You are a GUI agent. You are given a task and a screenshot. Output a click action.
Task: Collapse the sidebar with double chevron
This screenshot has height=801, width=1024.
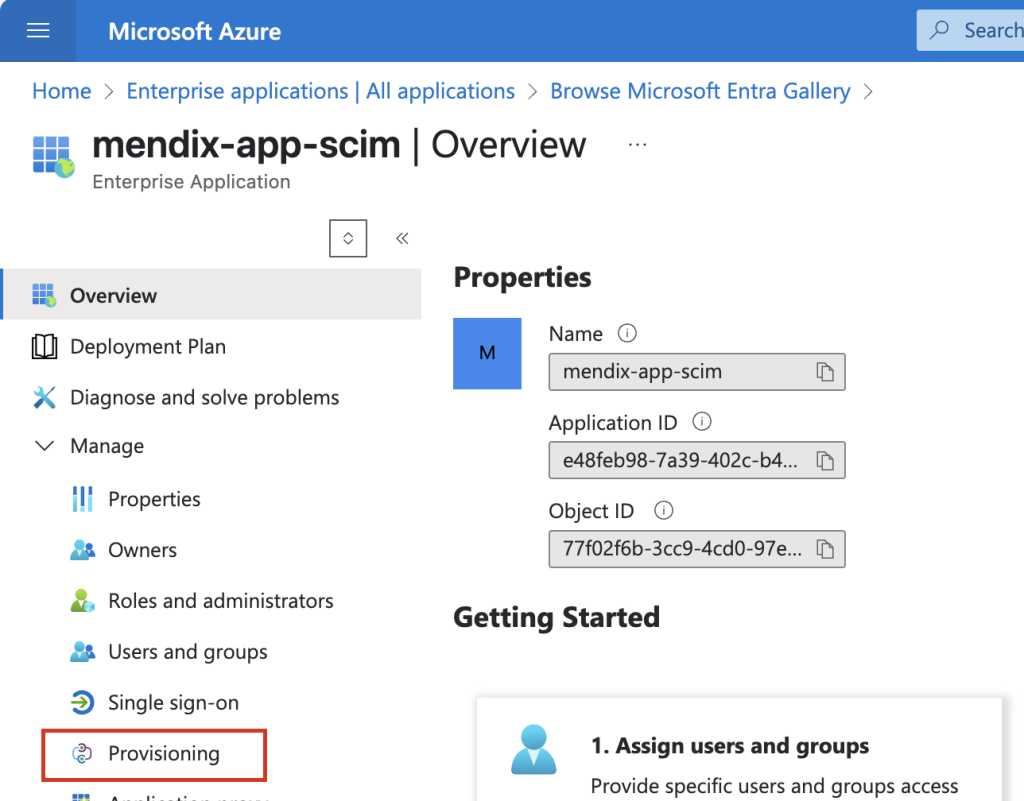(x=402, y=238)
